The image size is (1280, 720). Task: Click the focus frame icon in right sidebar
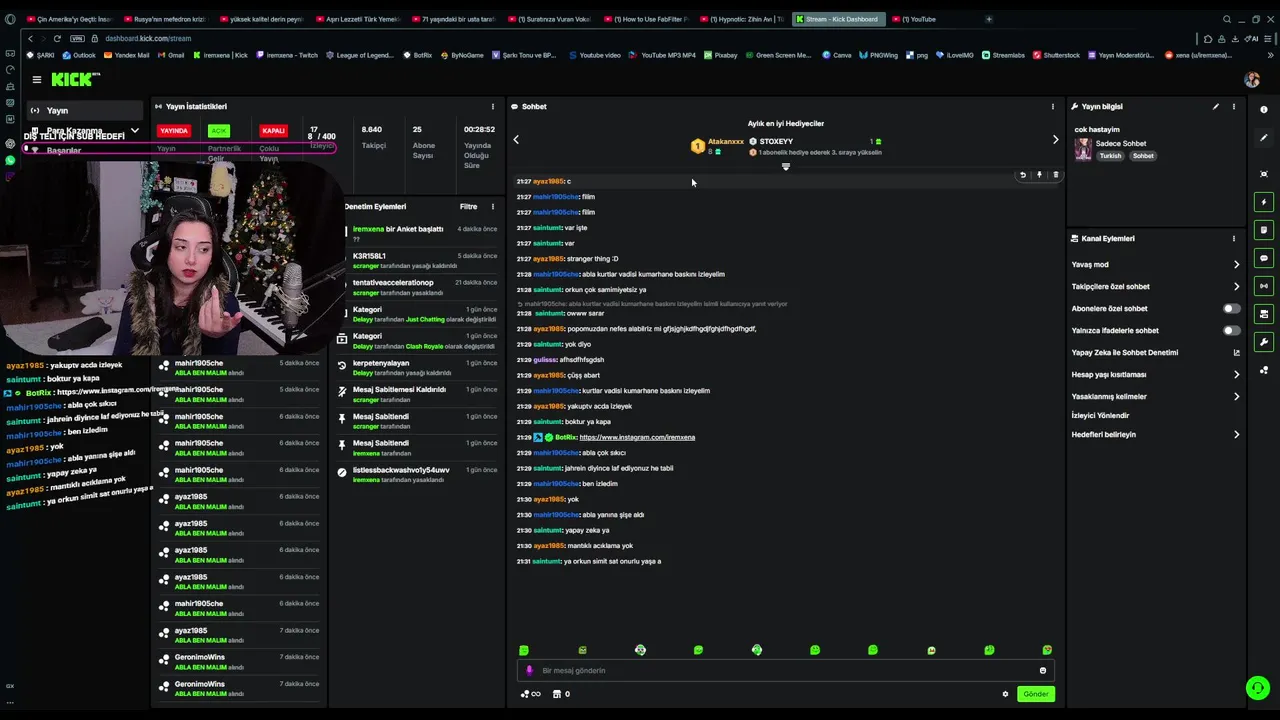click(x=1264, y=174)
